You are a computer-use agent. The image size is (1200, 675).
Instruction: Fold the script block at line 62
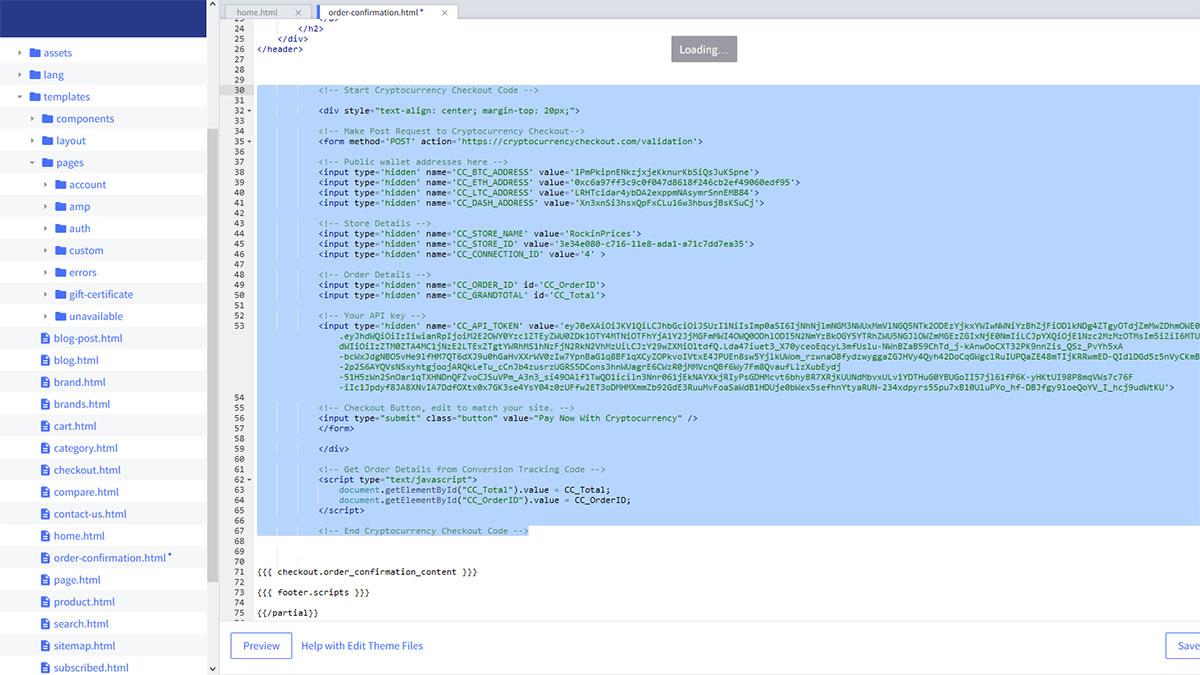(x=249, y=480)
